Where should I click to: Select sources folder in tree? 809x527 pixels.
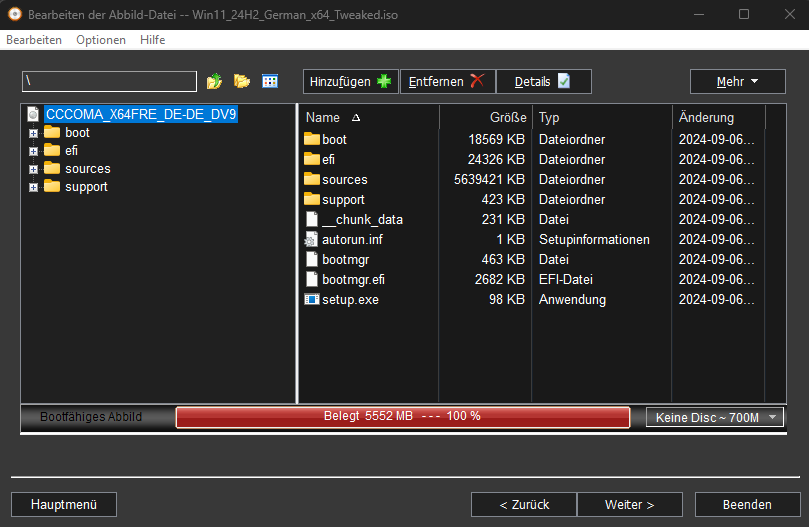pyautogui.click(x=88, y=169)
